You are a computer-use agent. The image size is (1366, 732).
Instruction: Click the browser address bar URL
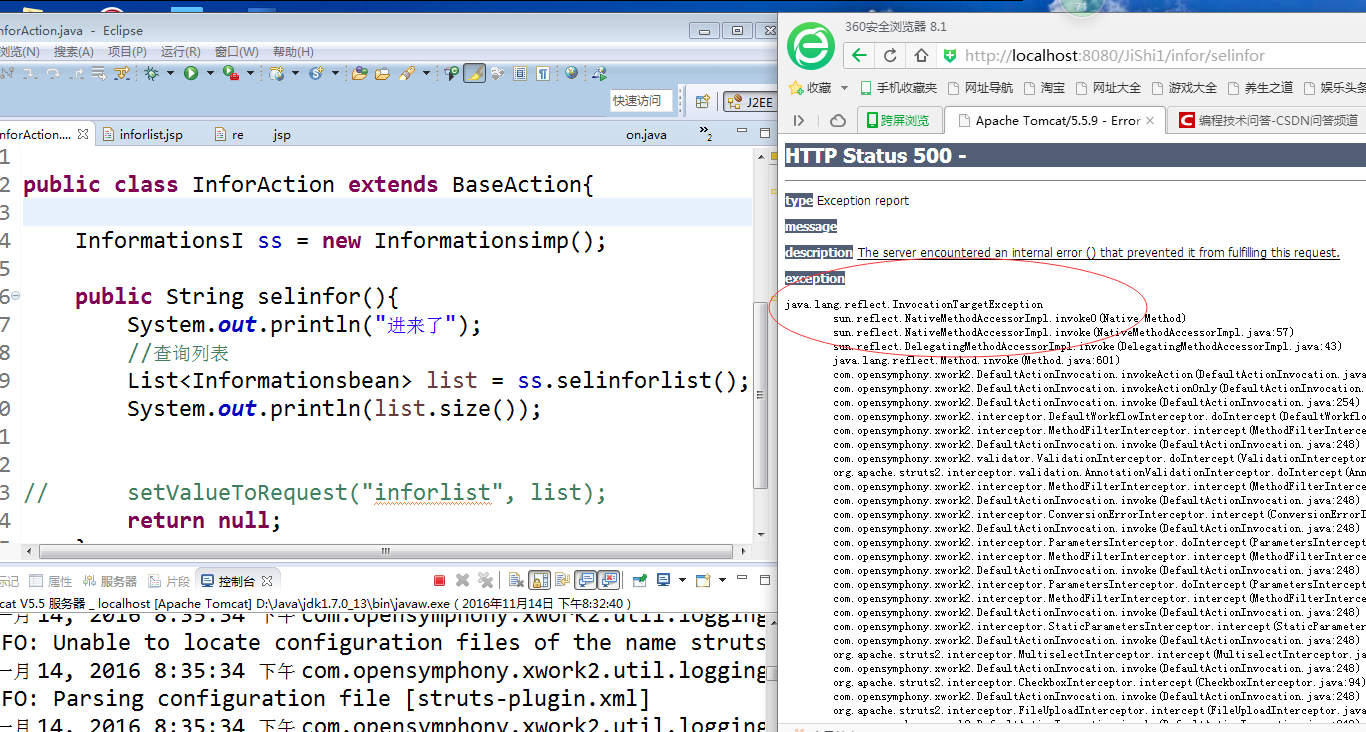click(x=1114, y=56)
